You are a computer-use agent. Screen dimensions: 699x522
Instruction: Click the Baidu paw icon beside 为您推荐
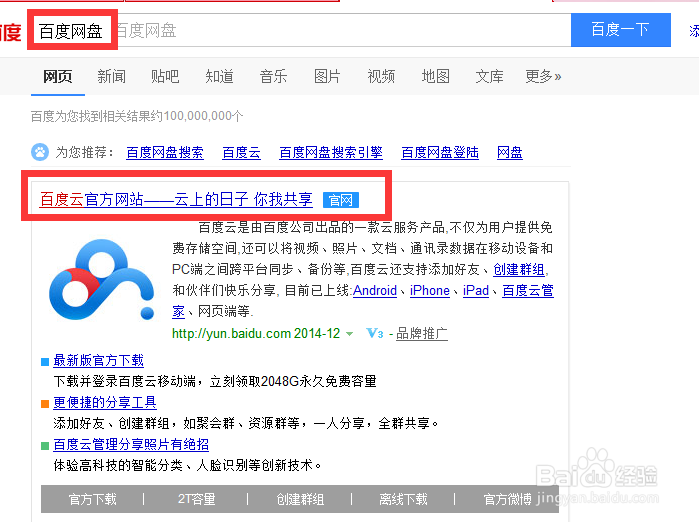pos(40,152)
